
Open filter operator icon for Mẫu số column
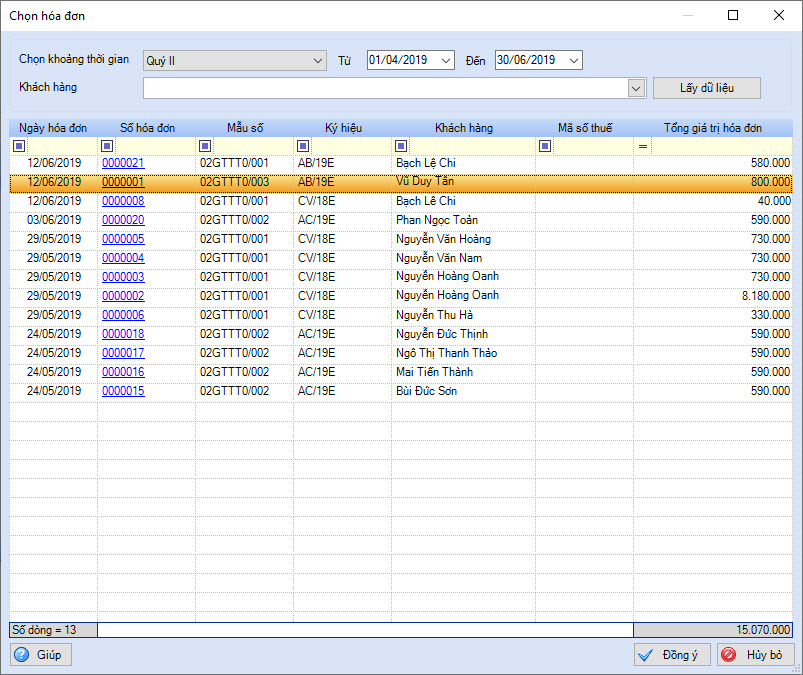tap(205, 146)
